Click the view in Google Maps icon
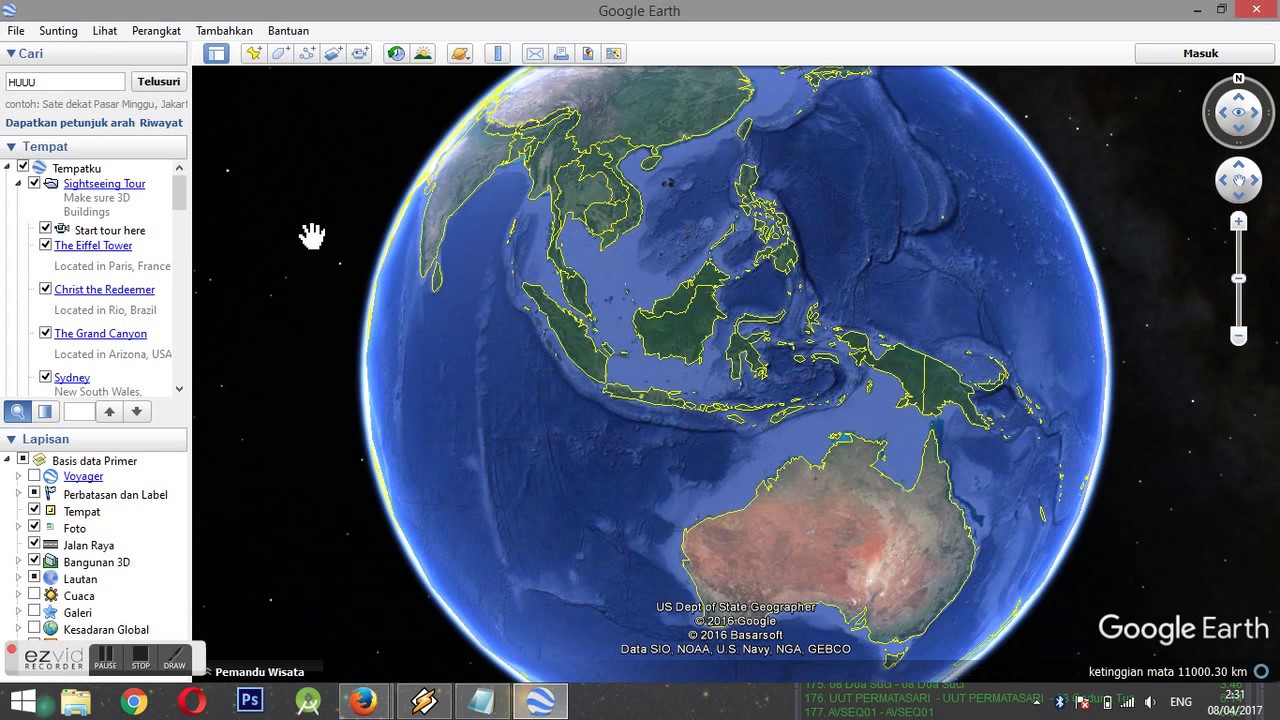 click(614, 54)
